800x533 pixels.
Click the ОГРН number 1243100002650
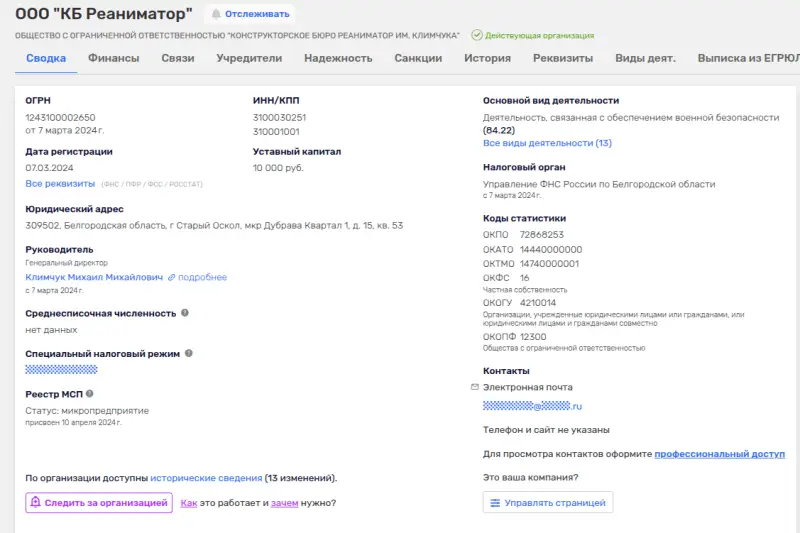tap(60, 117)
